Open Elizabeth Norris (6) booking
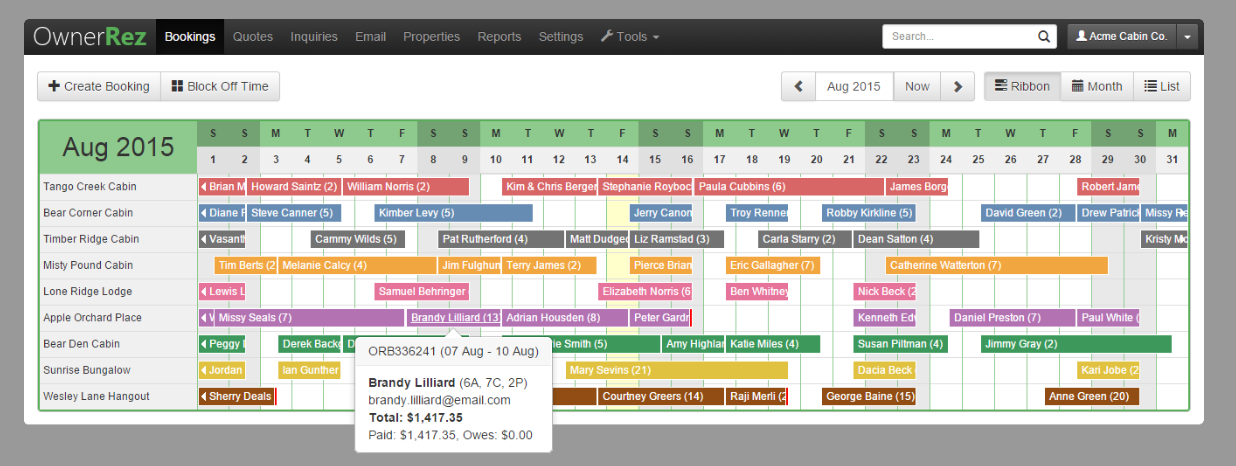Image resolution: width=1236 pixels, height=466 pixels. [645, 292]
